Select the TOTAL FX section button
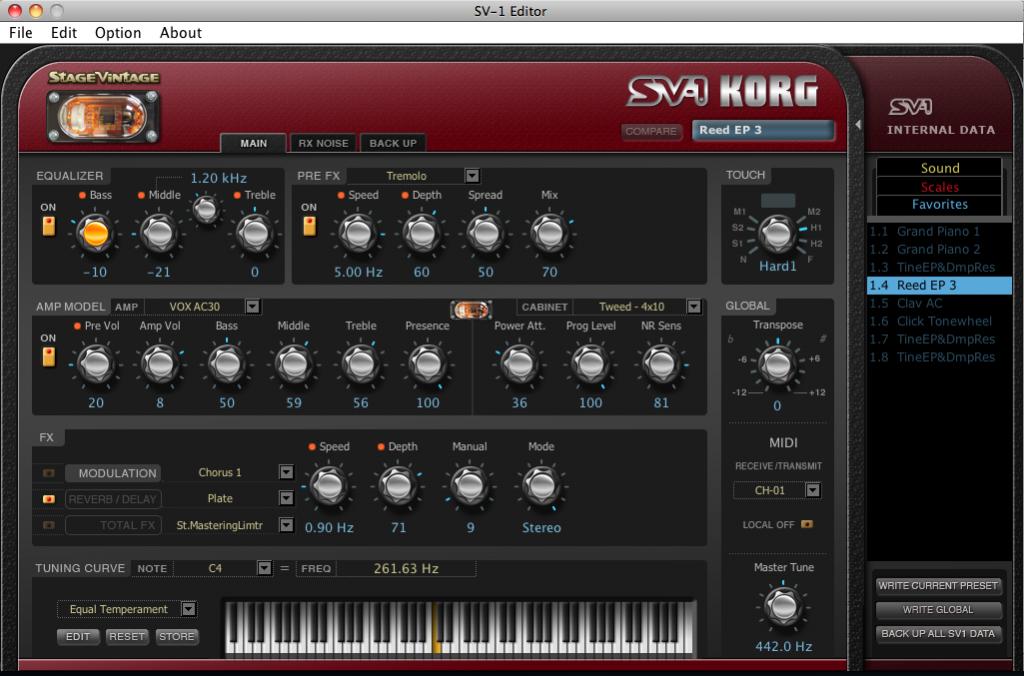The height and width of the screenshot is (676, 1024). click(114, 525)
